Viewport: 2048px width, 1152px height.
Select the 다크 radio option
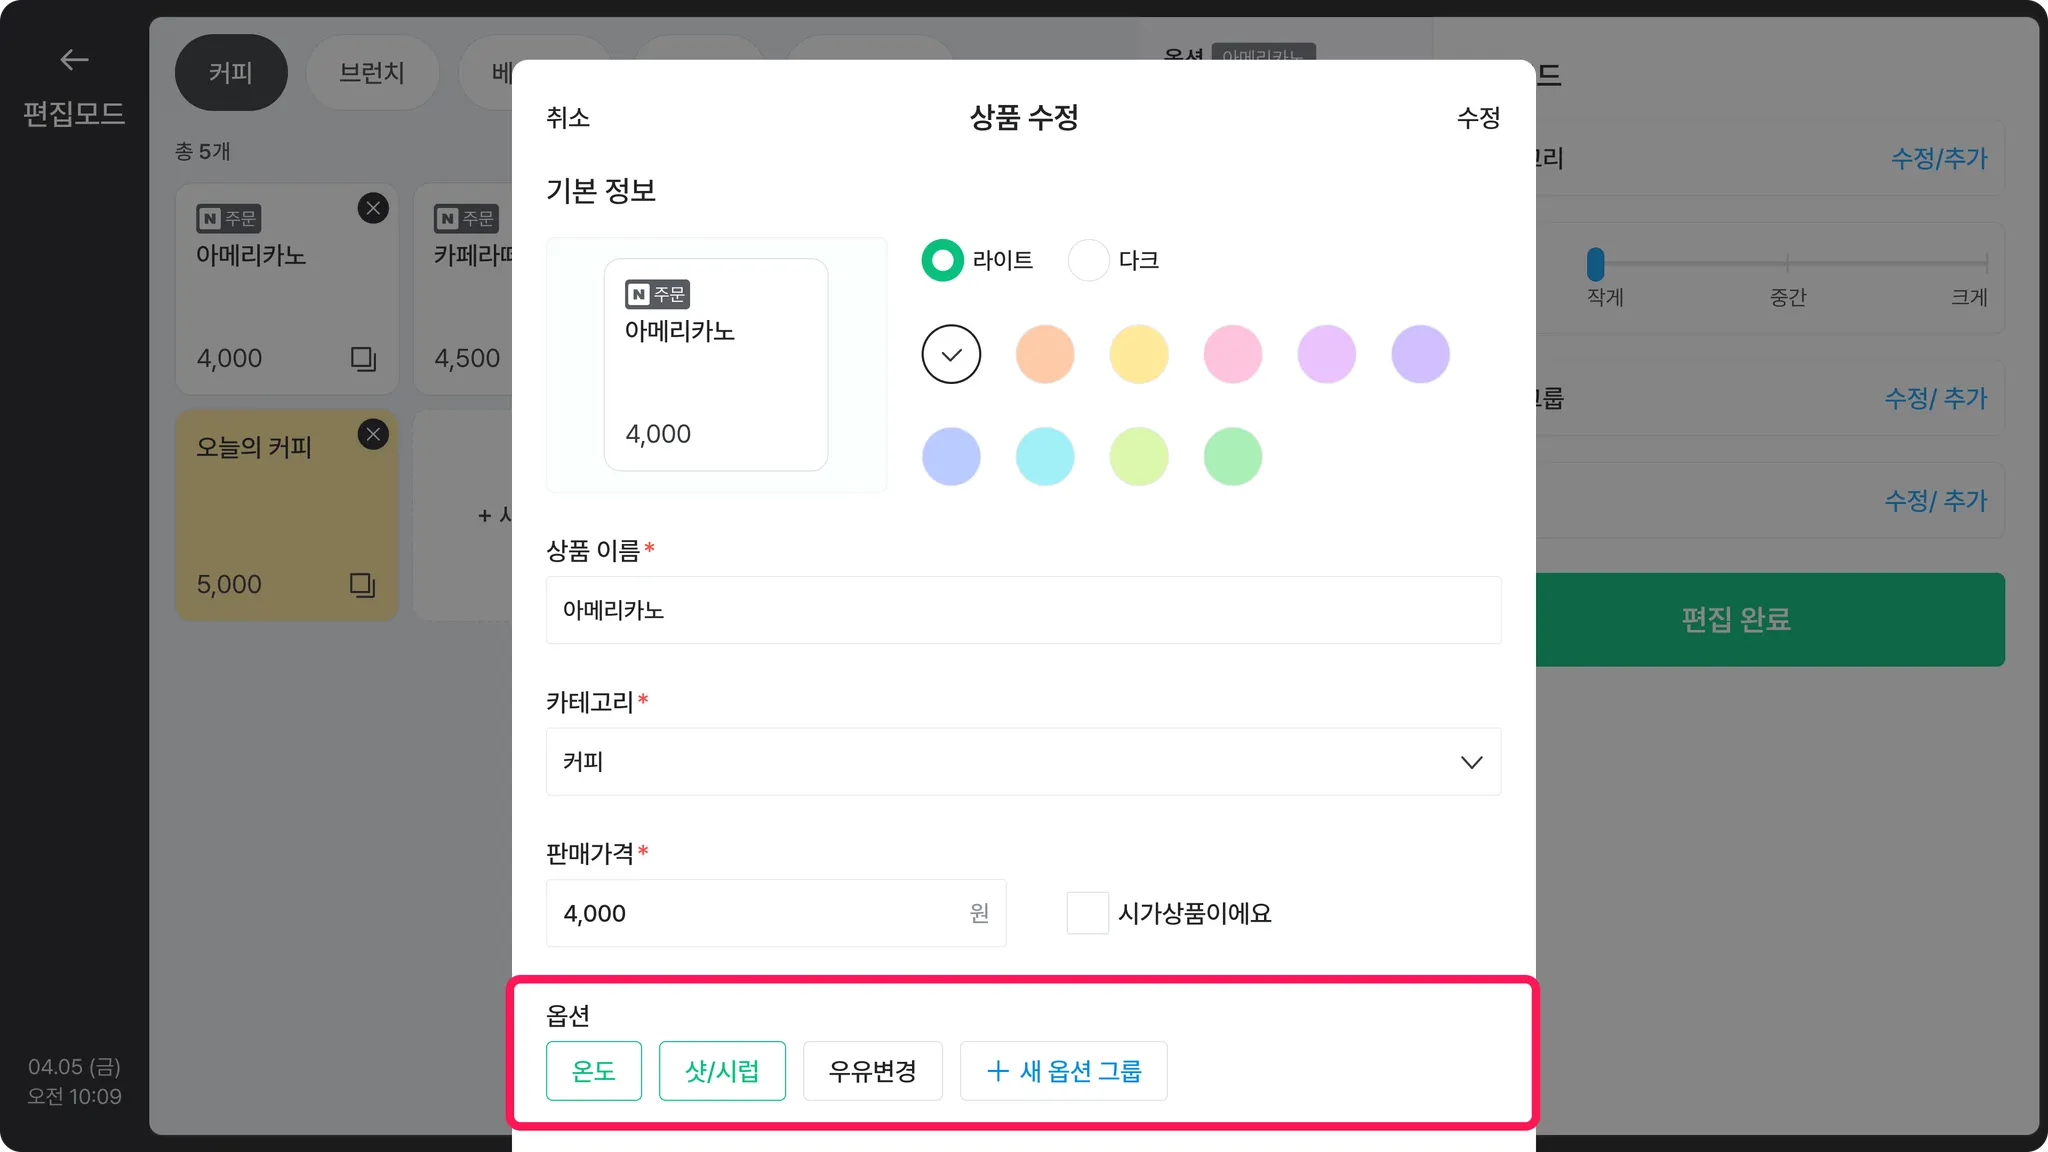point(1088,260)
